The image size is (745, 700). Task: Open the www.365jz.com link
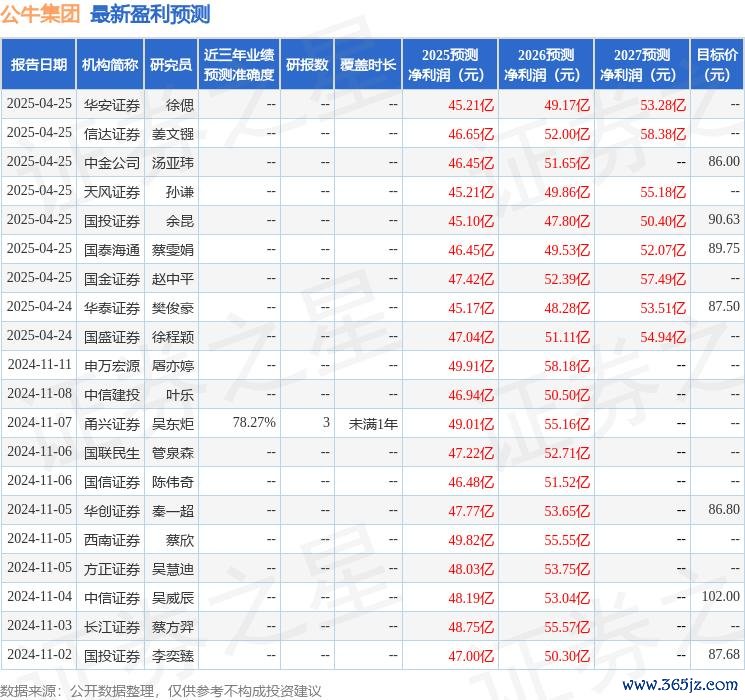pyautogui.click(x=679, y=685)
